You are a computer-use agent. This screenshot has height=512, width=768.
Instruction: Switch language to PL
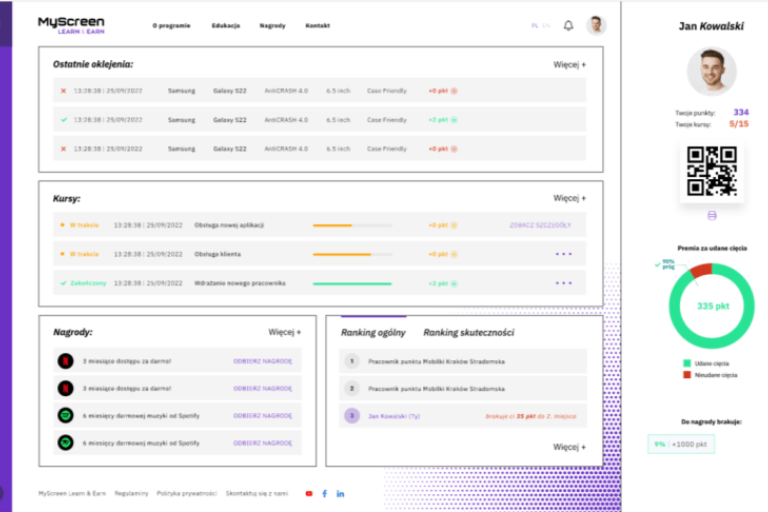coord(535,25)
